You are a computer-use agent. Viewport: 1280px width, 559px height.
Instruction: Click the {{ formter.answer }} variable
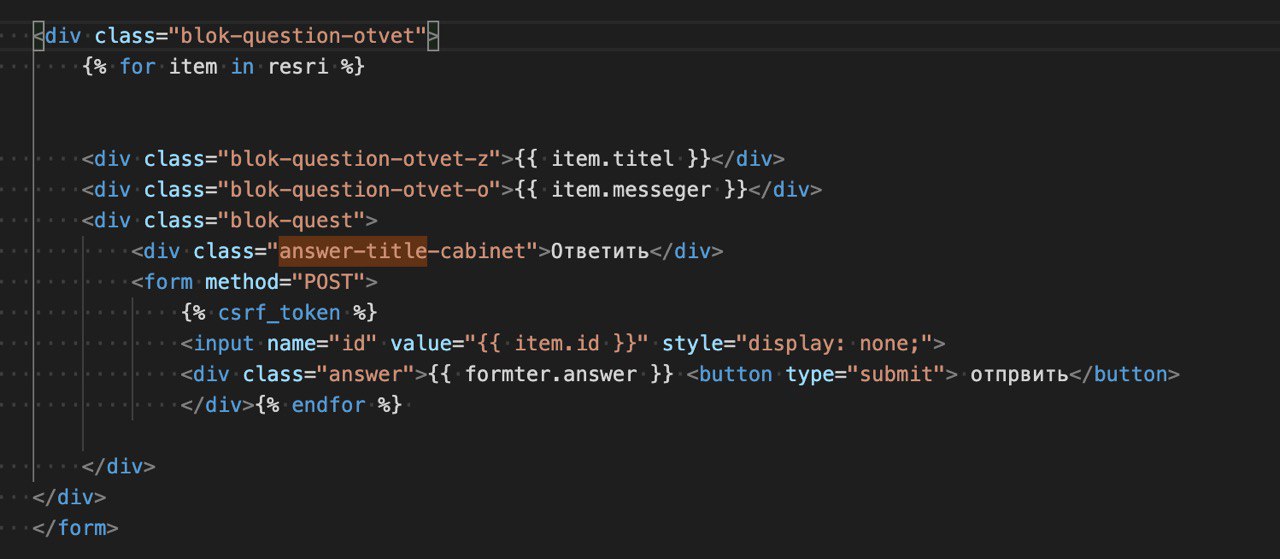pos(551,375)
